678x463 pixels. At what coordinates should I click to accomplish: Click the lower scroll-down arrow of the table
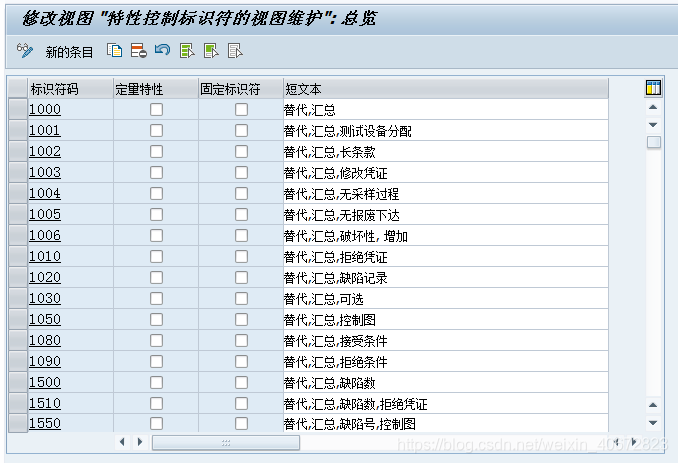pos(653,423)
